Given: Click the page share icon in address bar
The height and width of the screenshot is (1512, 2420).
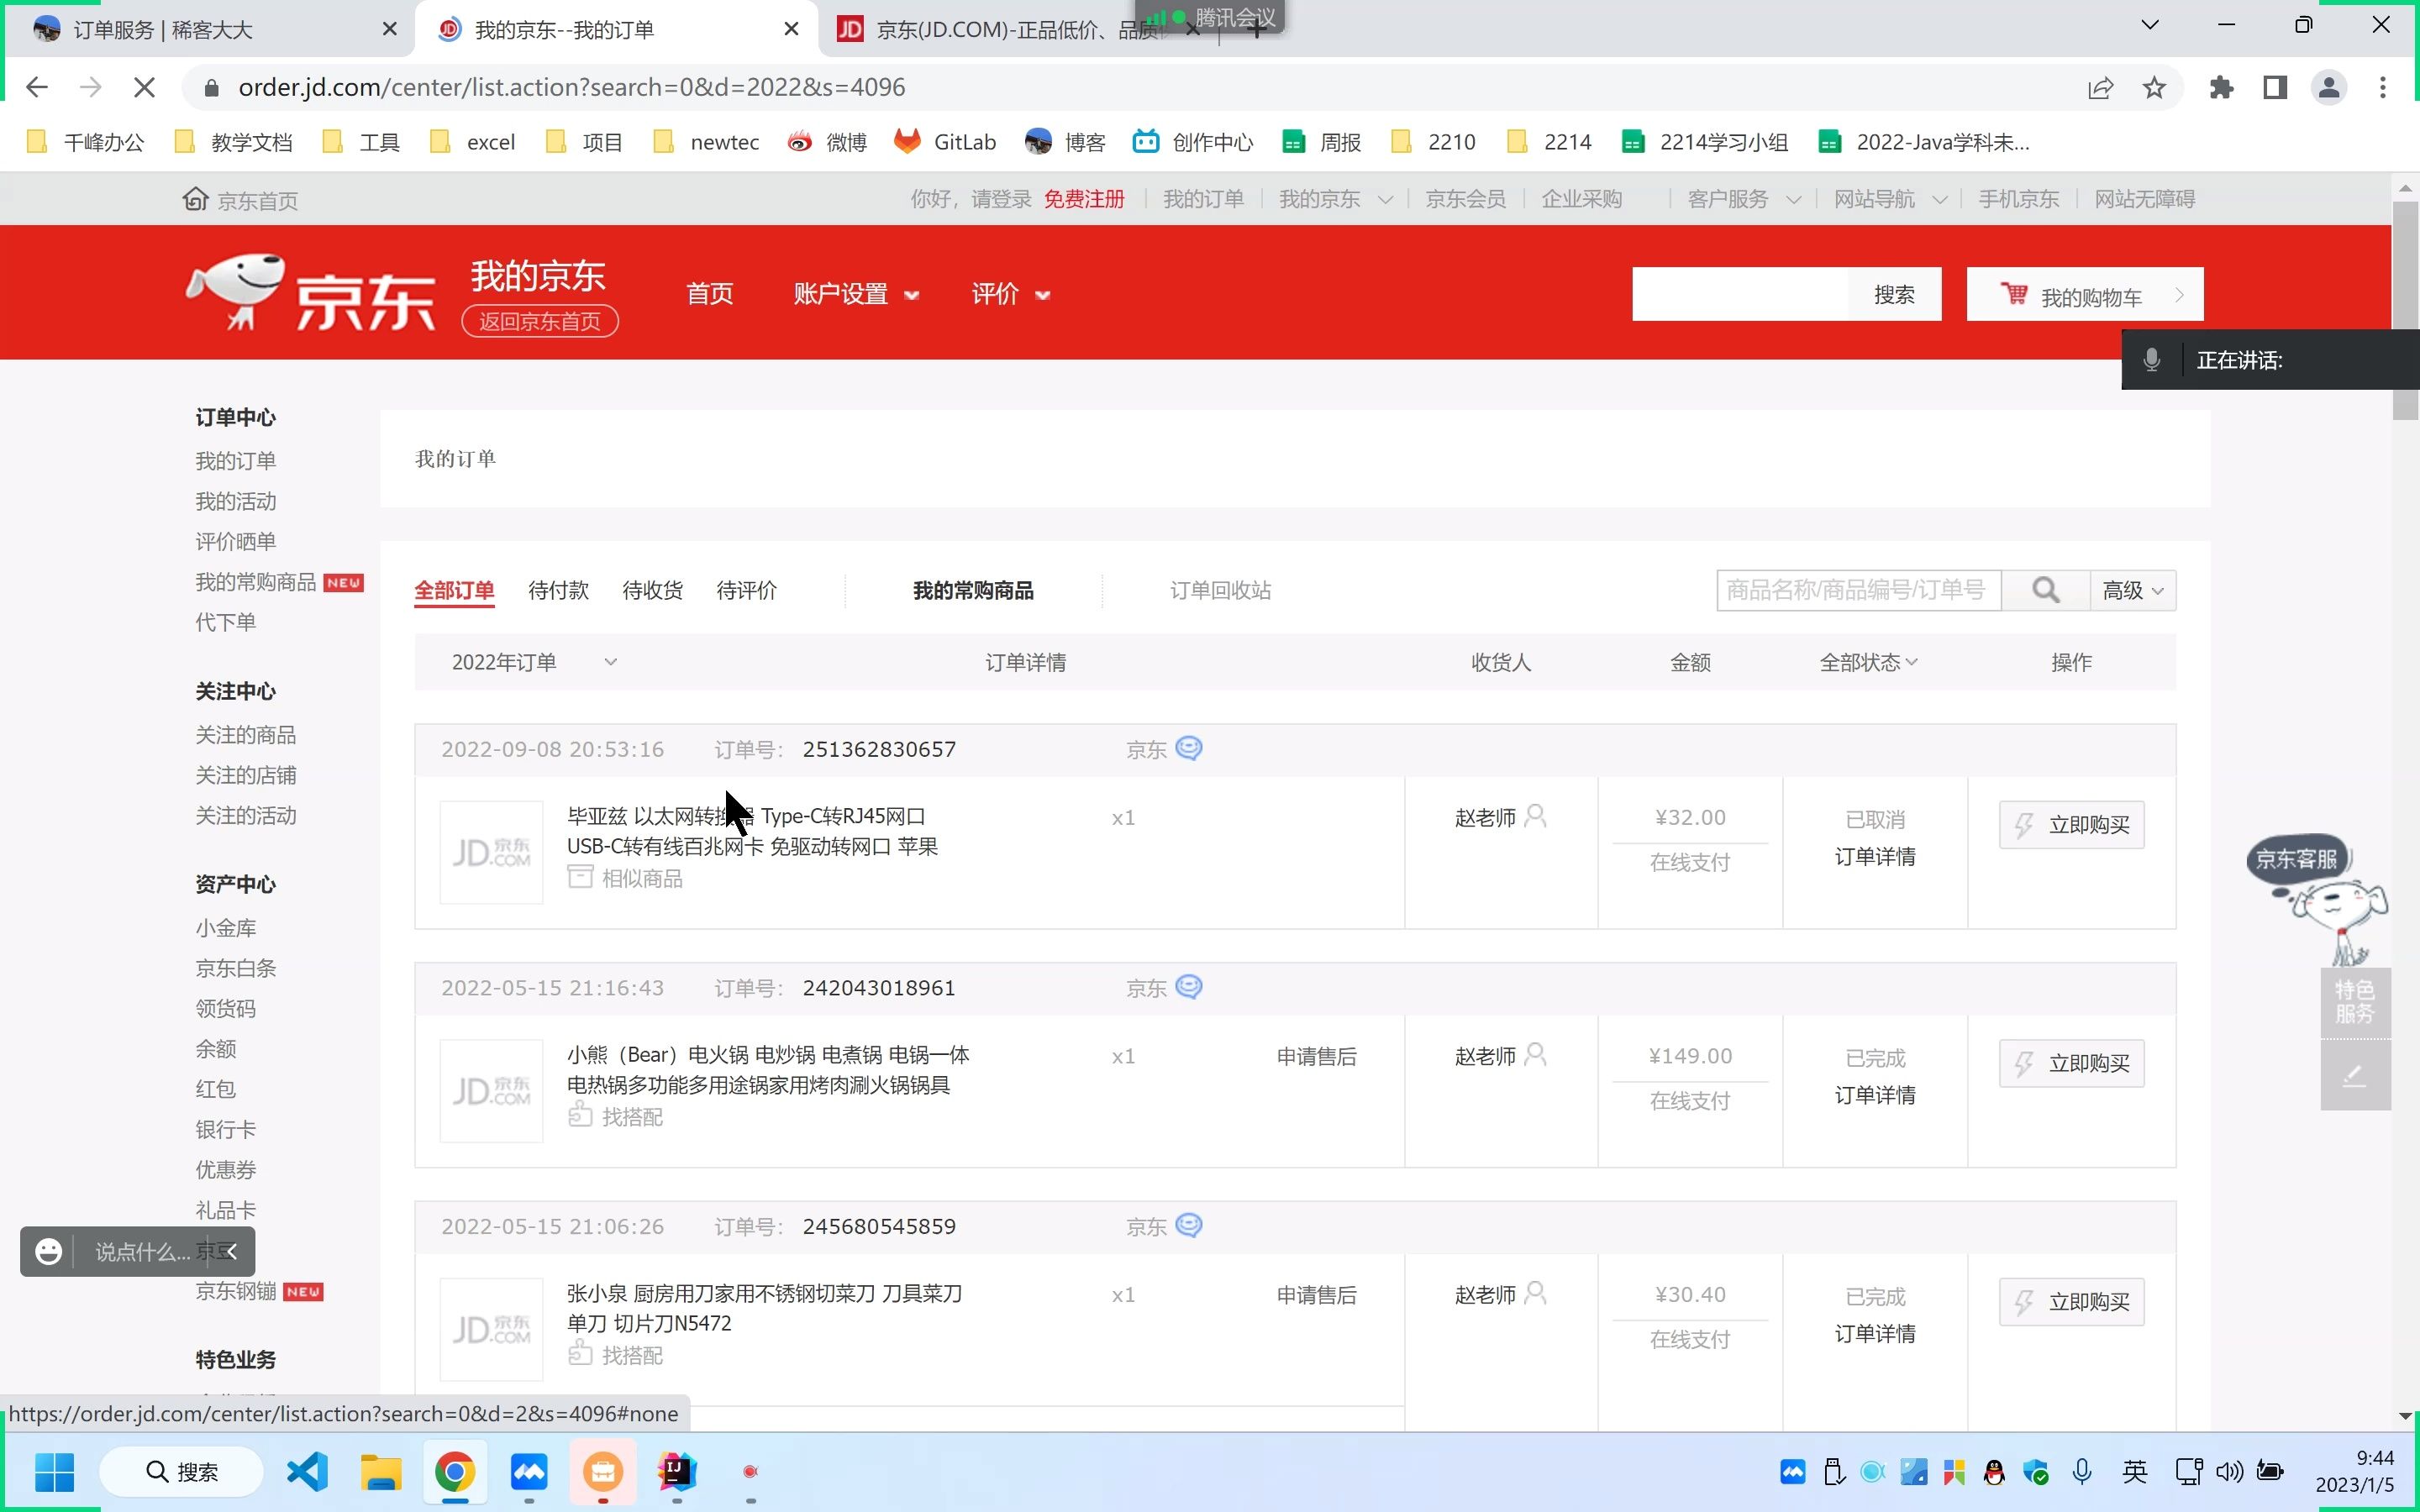Looking at the screenshot, I should point(2100,88).
